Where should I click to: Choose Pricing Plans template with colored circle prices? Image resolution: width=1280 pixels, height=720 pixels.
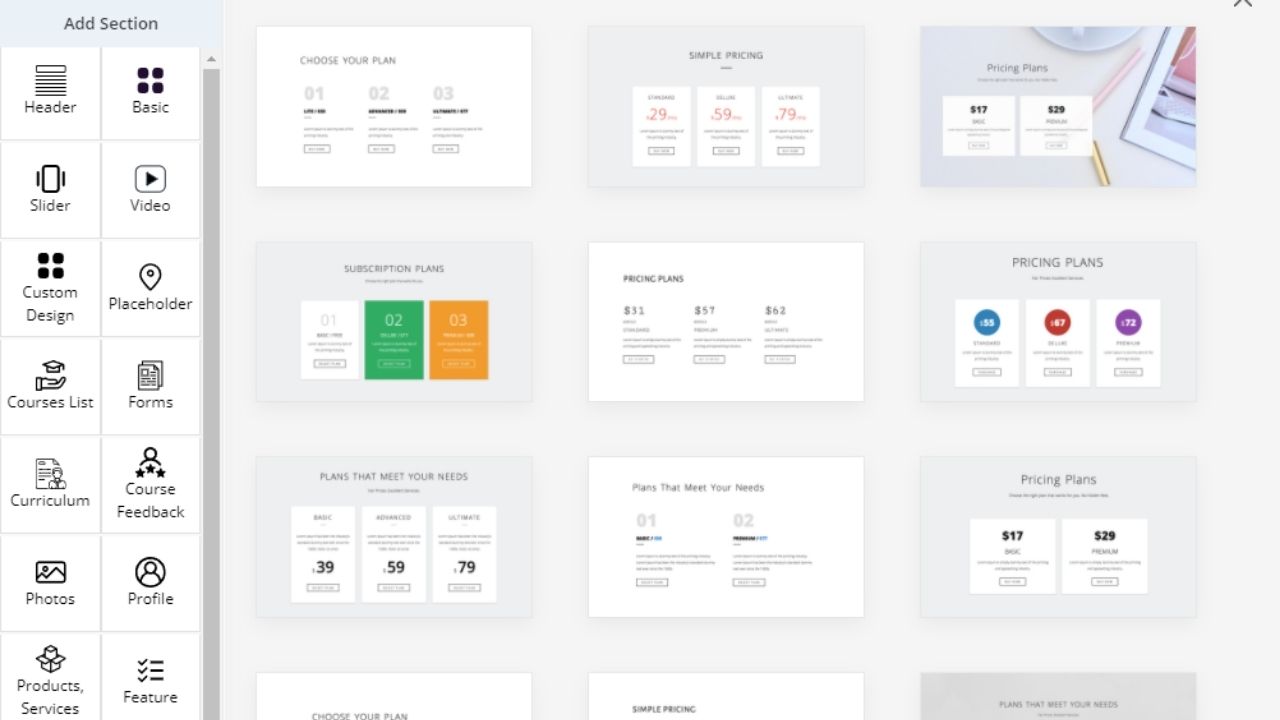1058,322
